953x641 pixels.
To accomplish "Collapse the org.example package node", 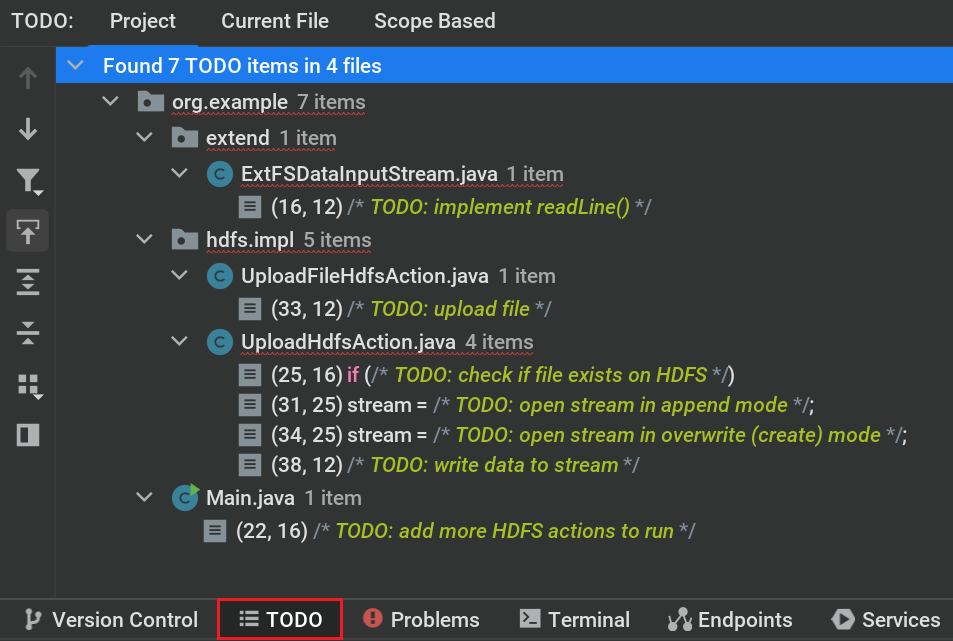I will point(110,102).
